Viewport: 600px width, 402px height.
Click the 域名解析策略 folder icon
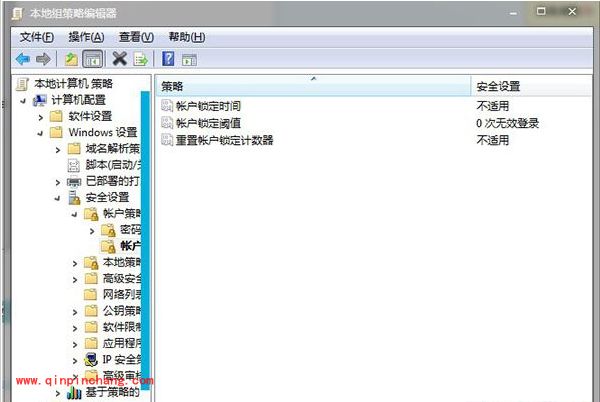[x=74, y=148]
